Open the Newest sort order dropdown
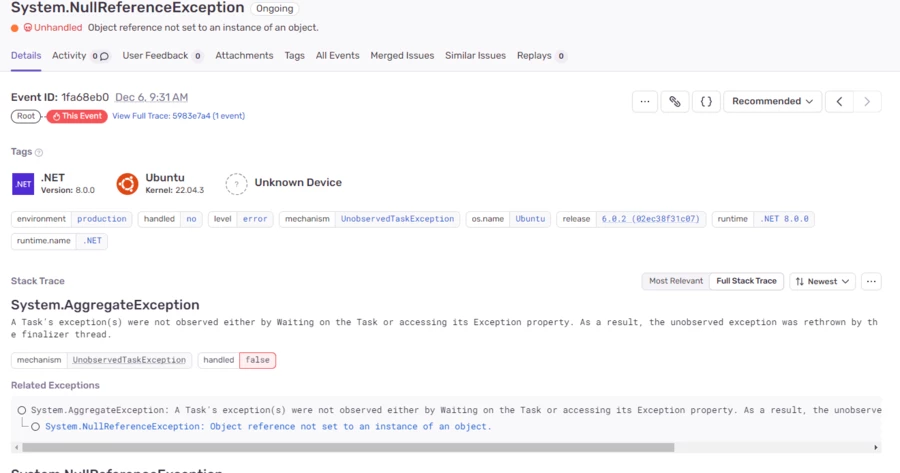Image resolution: width=900 pixels, height=473 pixels. [823, 281]
